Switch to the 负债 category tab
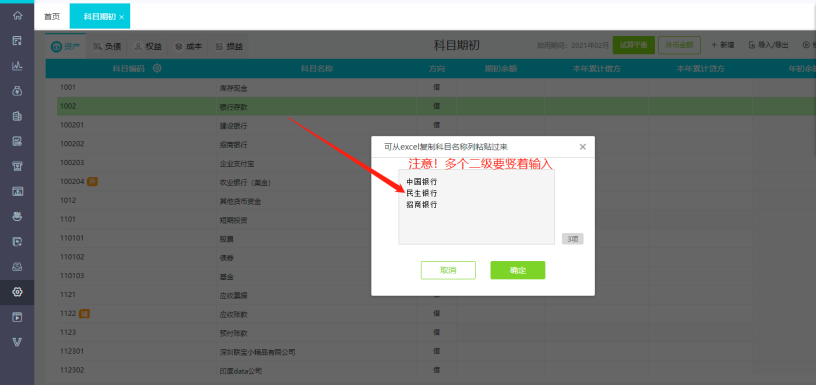 click(107, 47)
